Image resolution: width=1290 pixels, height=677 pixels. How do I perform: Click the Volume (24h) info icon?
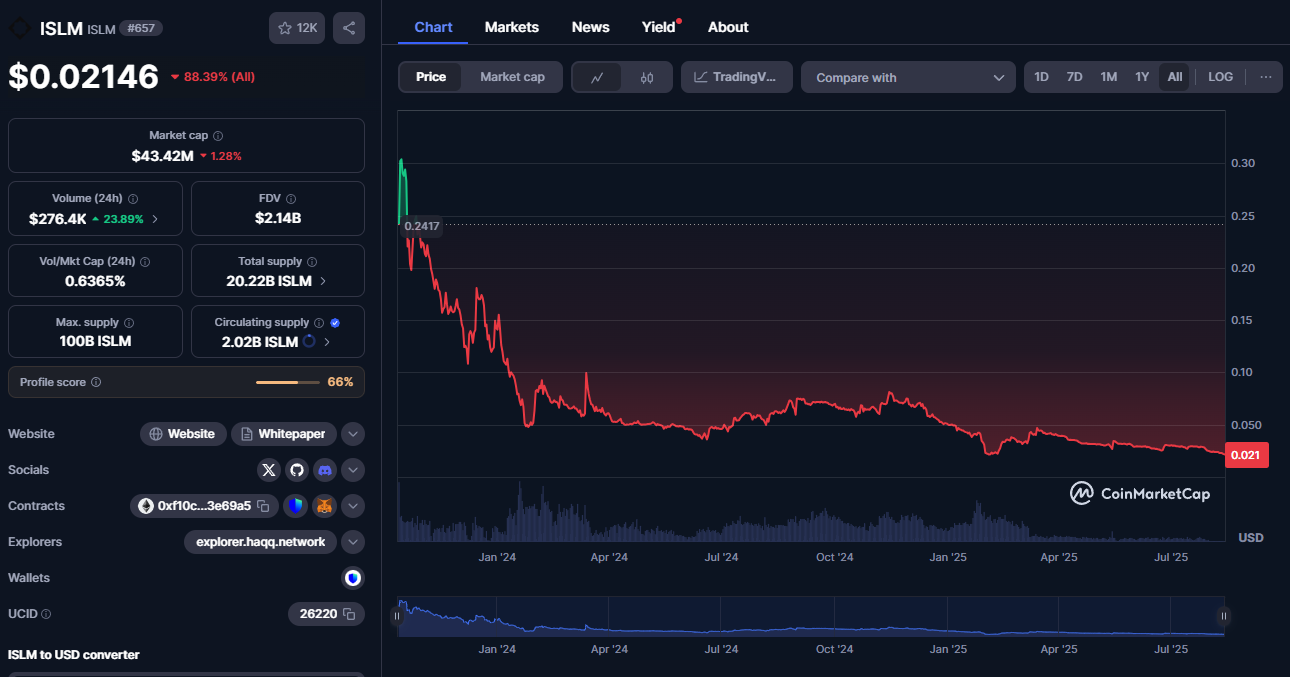(x=133, y=199)
